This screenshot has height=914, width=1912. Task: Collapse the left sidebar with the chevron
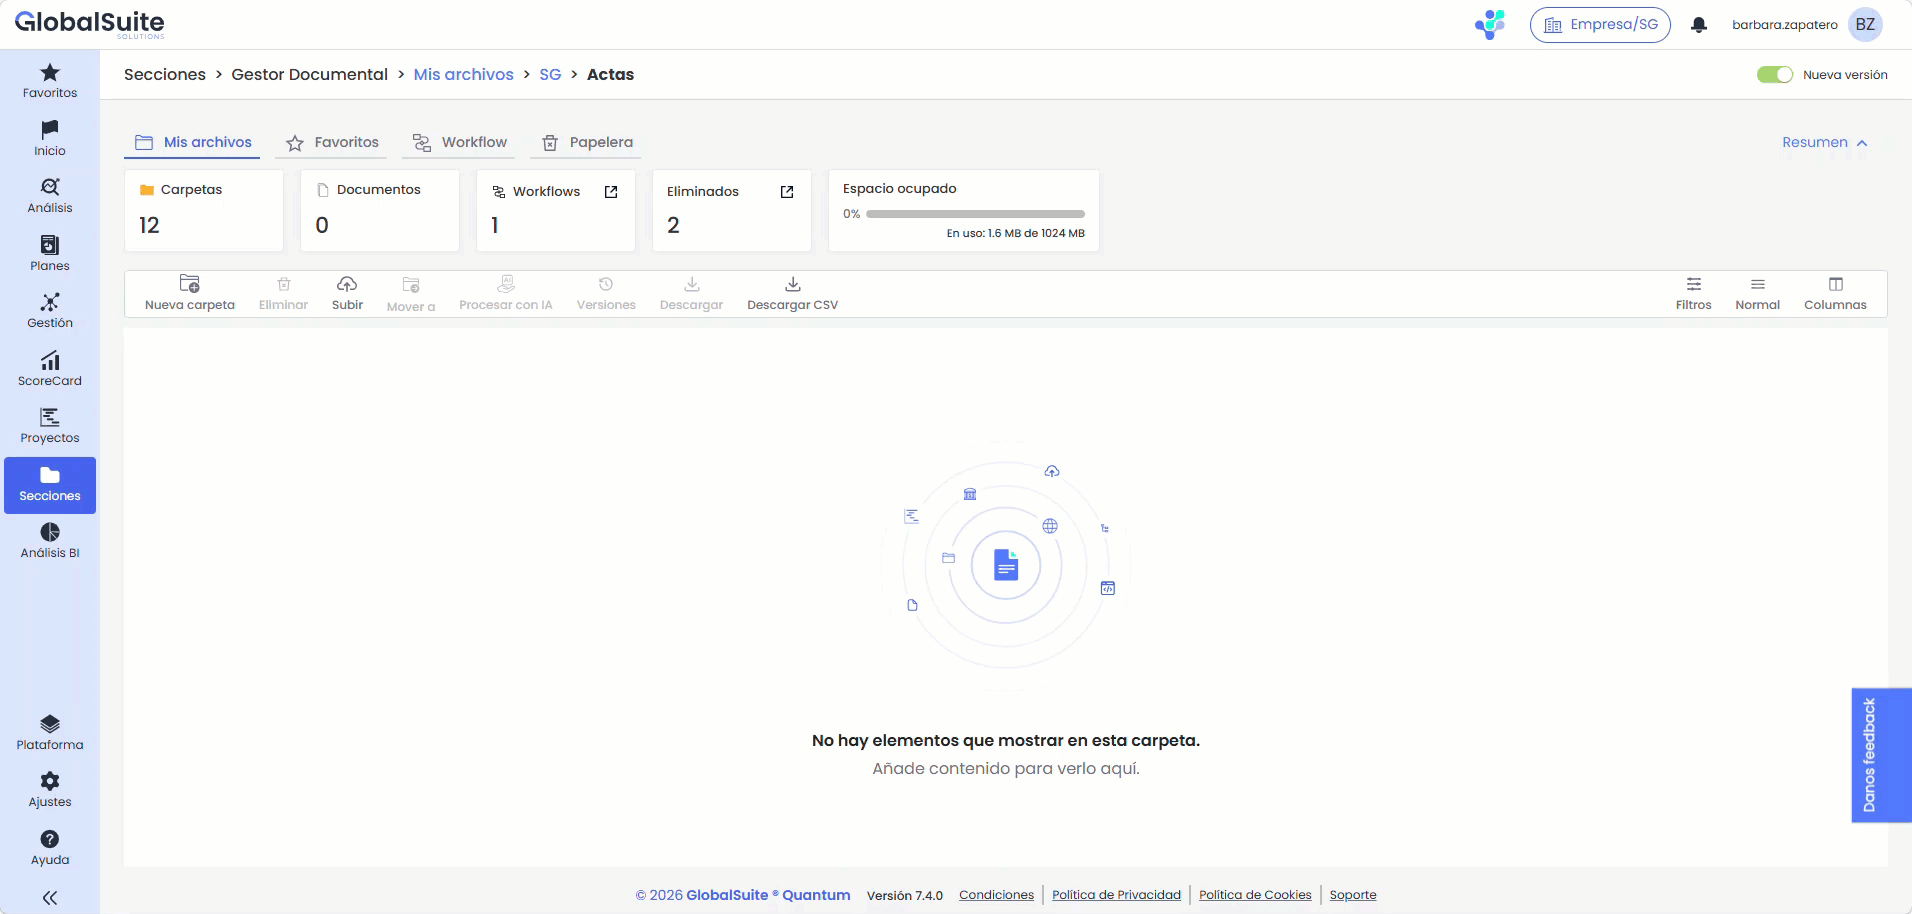[49, 897]
